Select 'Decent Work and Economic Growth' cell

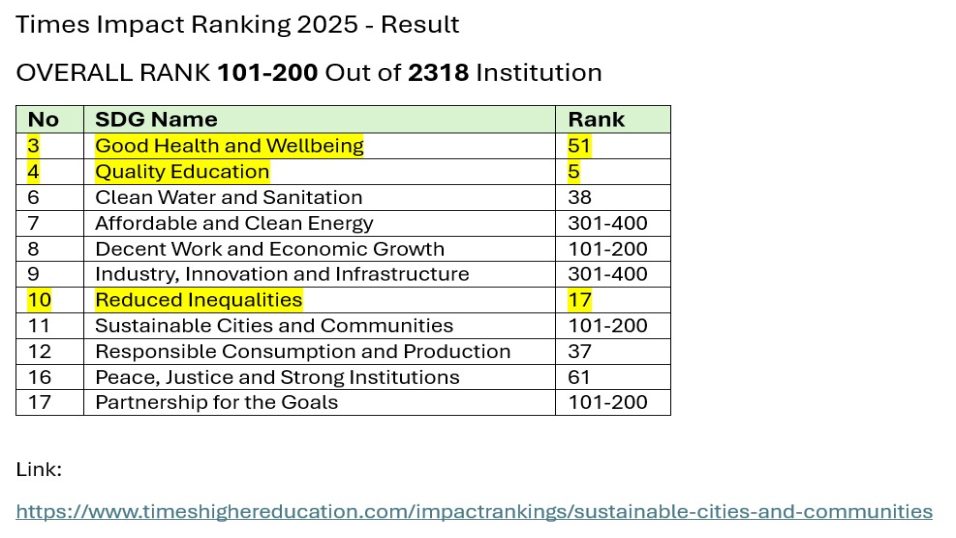pos(319,249)
